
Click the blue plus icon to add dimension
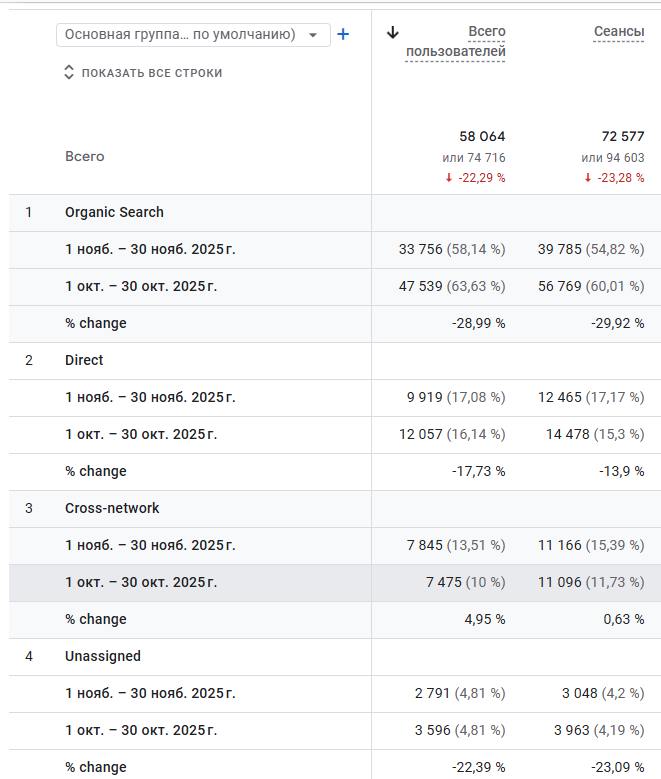click(343, 34)
